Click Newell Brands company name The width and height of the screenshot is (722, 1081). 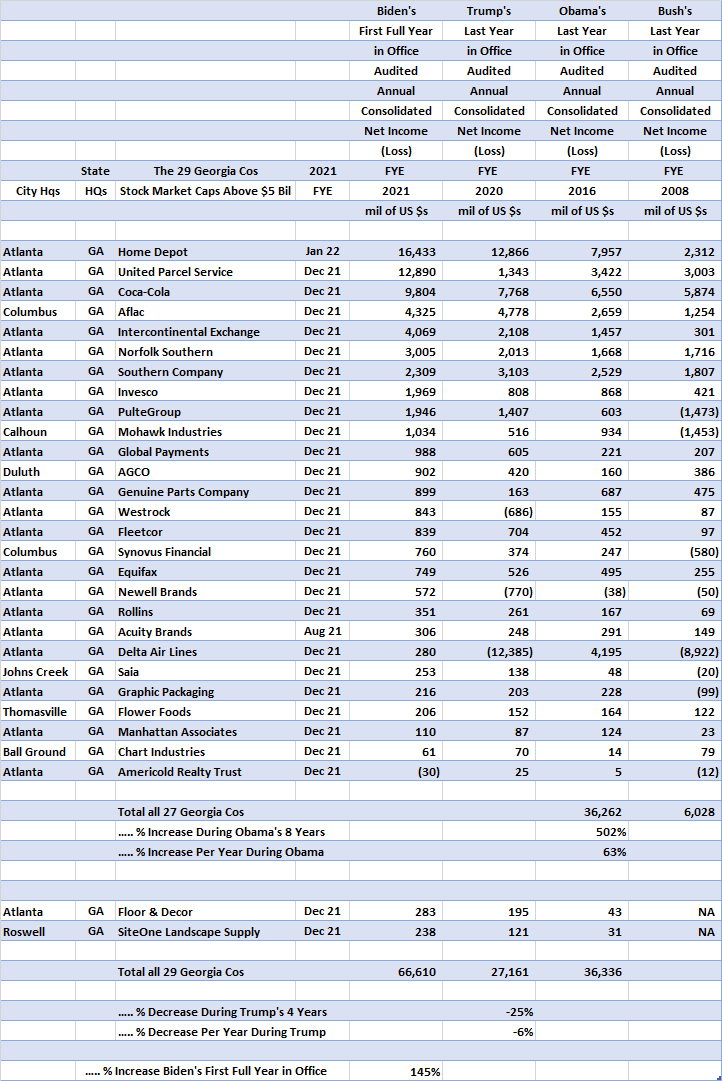point(157,592)
